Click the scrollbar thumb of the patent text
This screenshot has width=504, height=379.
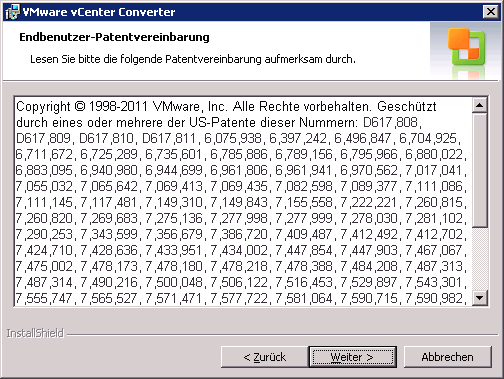tap(480, 171)
